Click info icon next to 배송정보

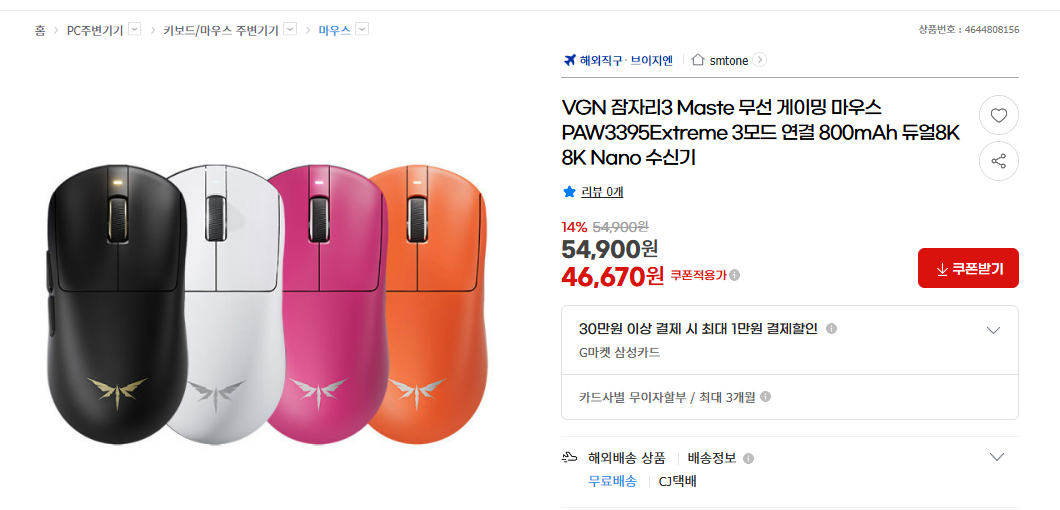point(748,458)
